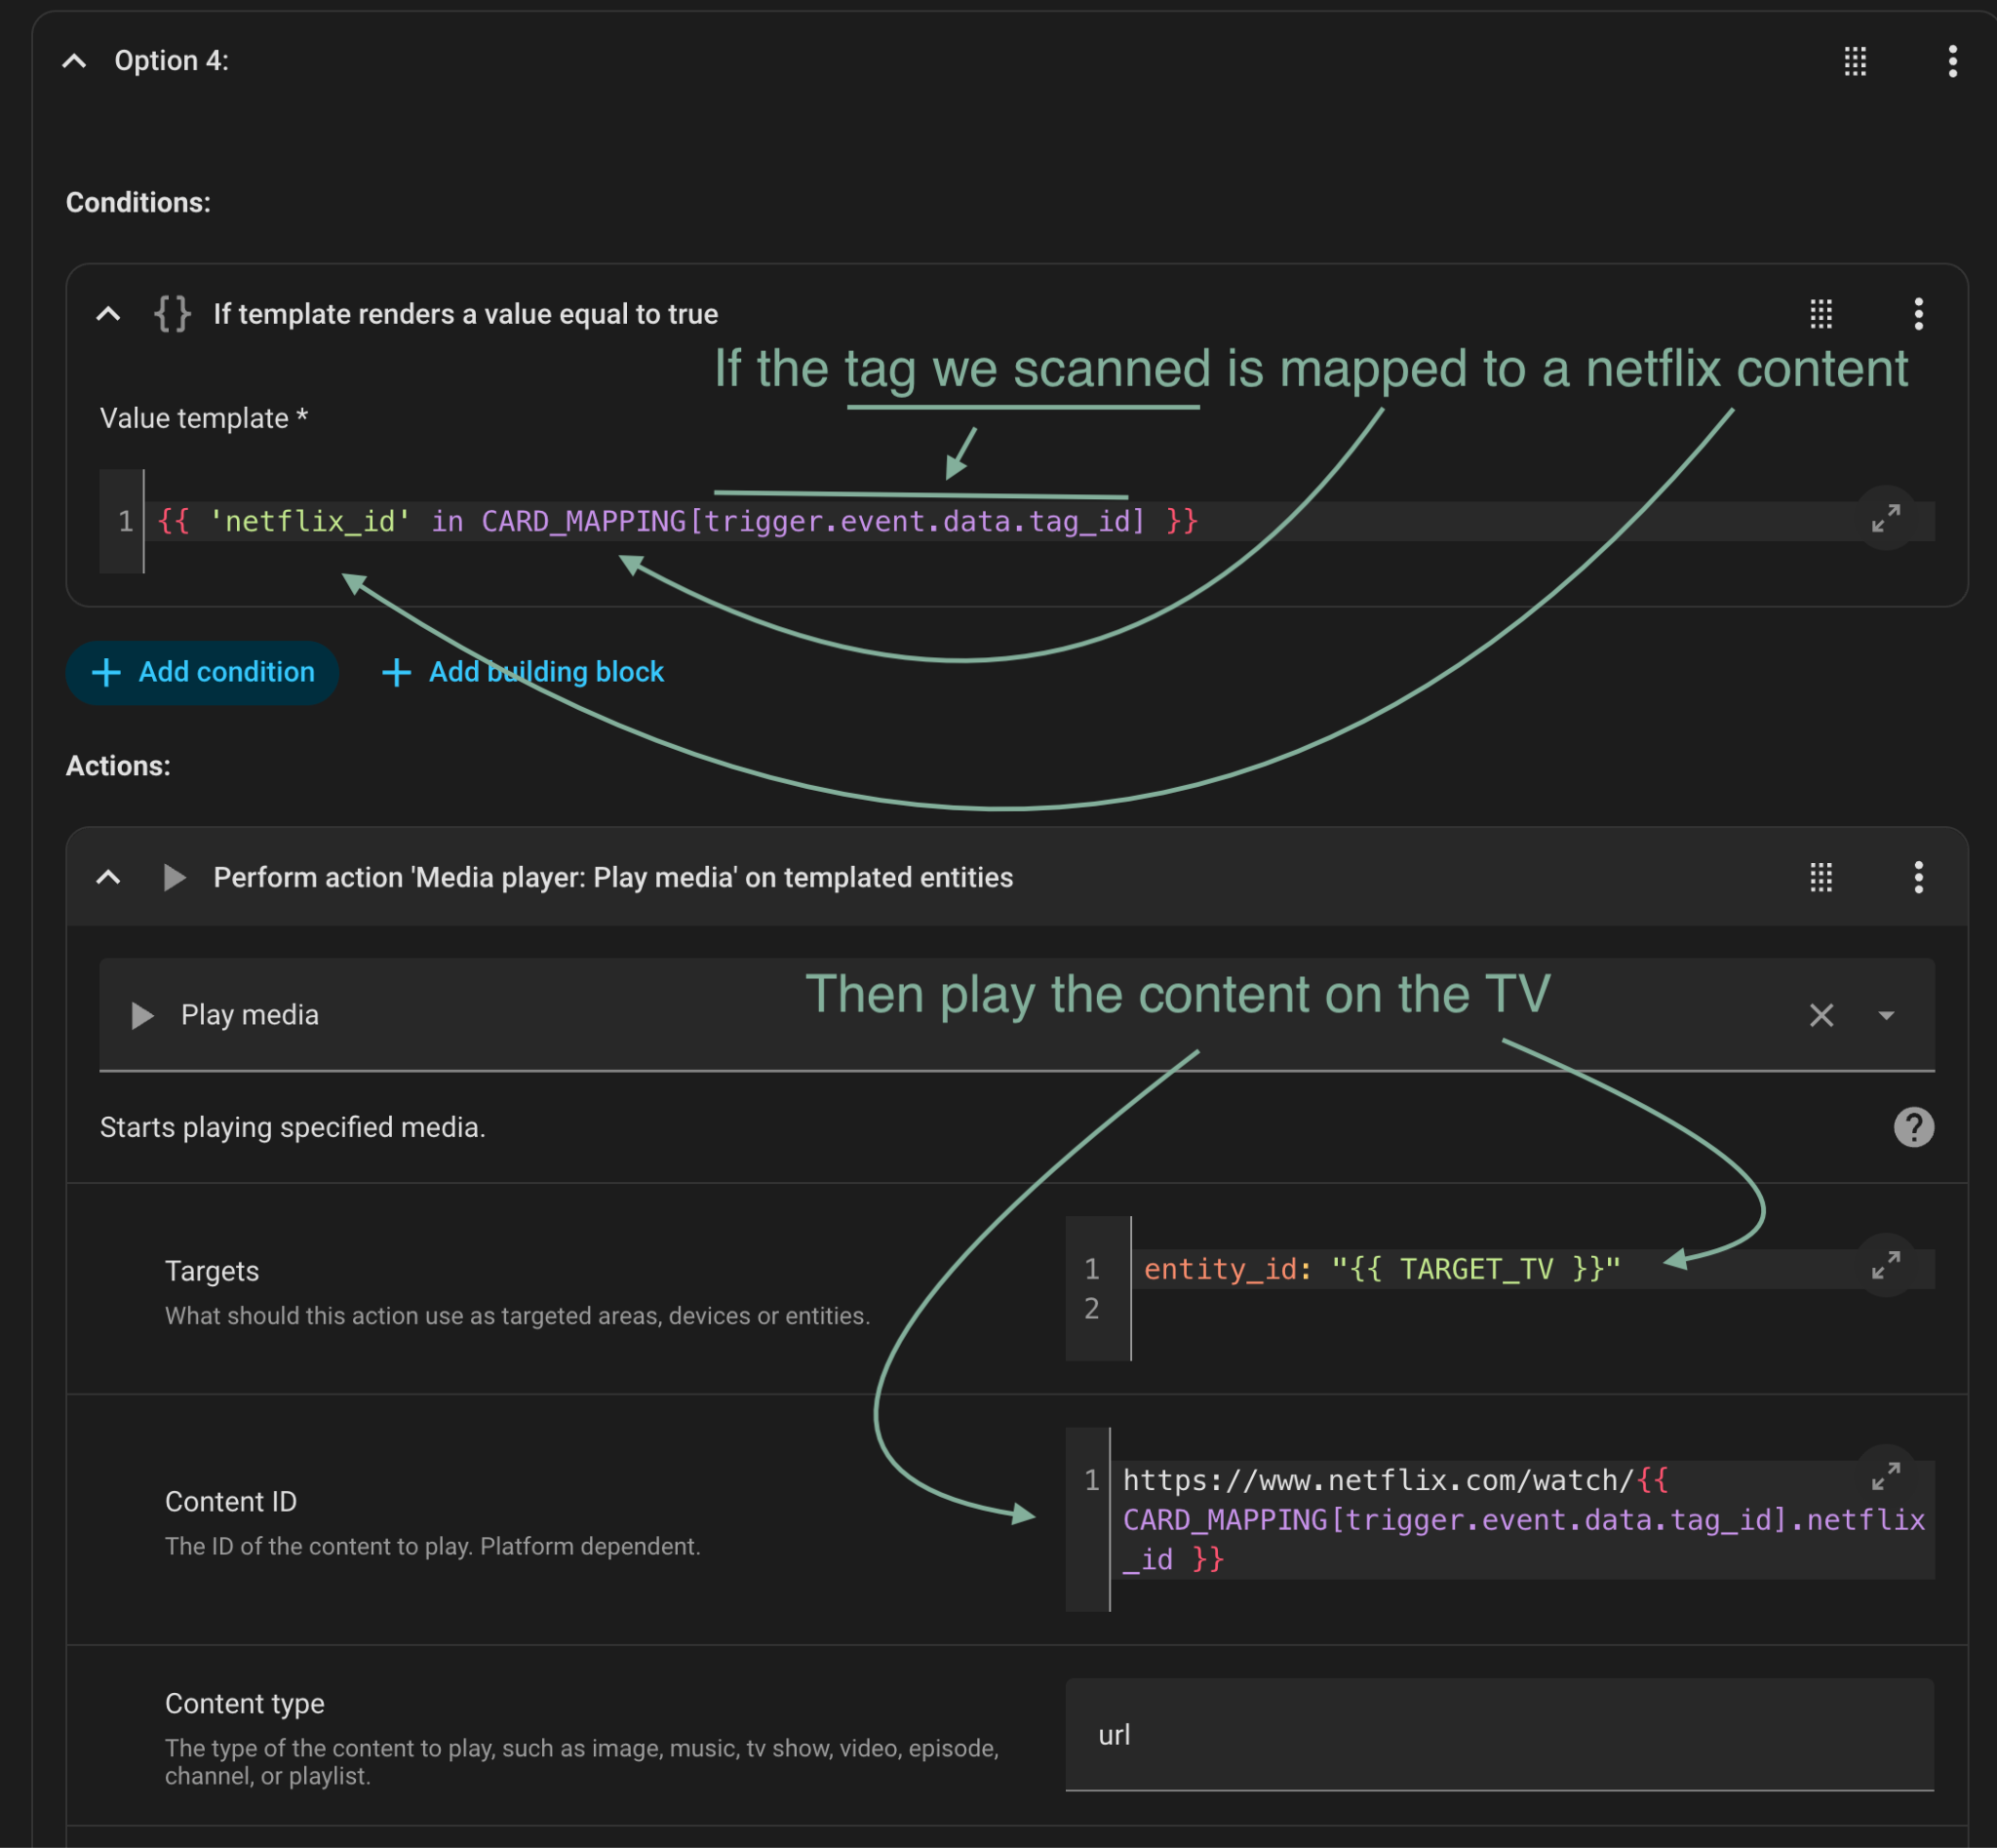Image resolution: width=1997 pixels, height=1848 pixels.
Task: Open the Option 4 three-dot menu
Action: pos(1952,61)
